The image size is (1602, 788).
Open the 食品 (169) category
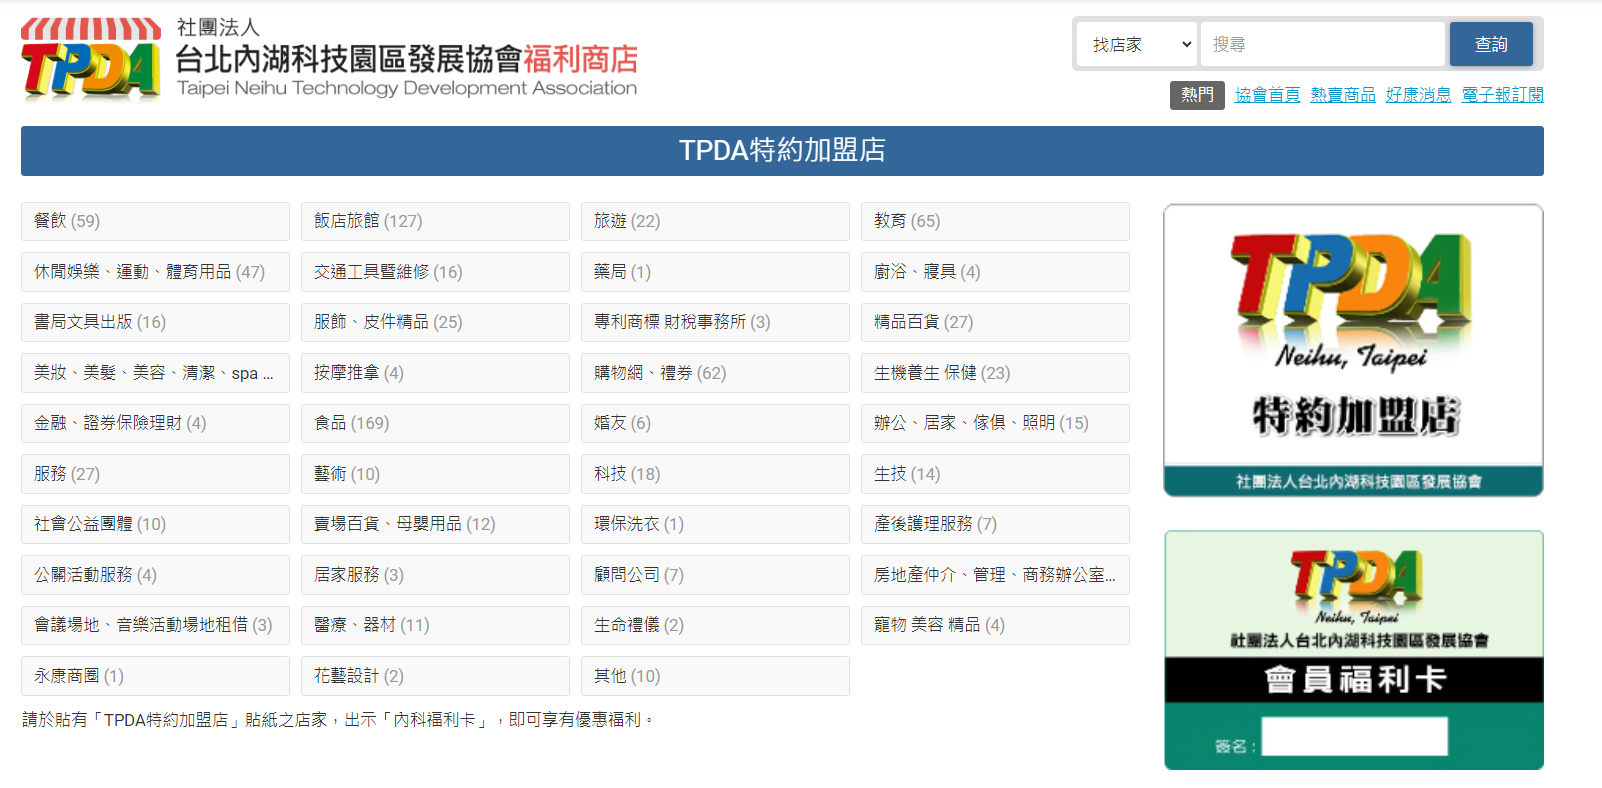tap(435, 423)
